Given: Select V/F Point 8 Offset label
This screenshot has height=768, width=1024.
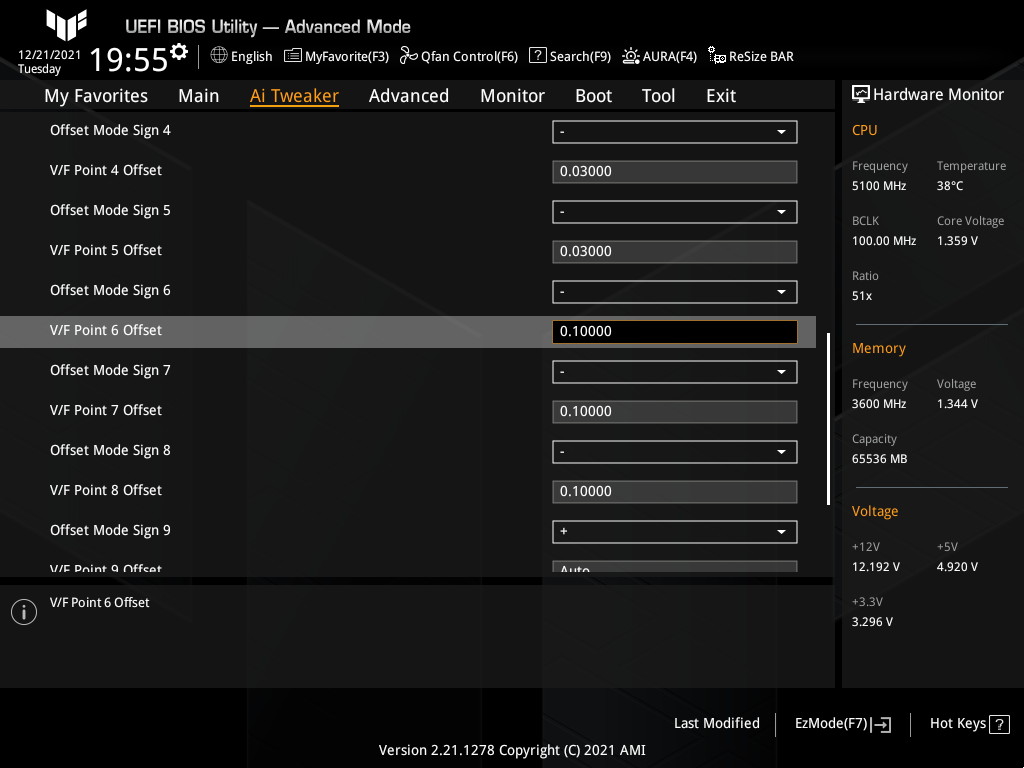Looking at the screenshot, I should tap(106, 490).
